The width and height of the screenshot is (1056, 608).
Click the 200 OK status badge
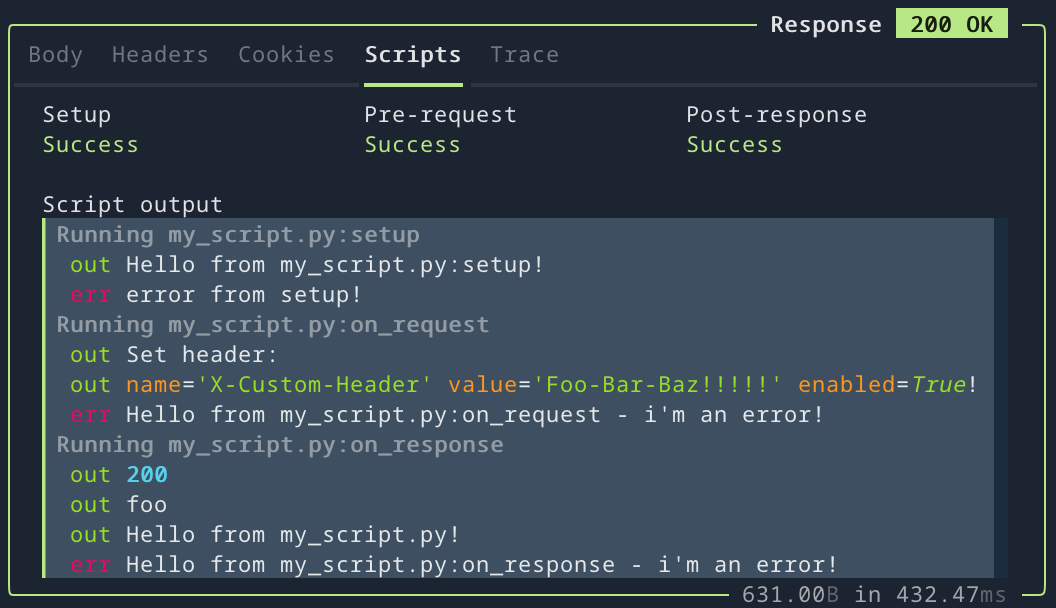(x=951, y=23)
